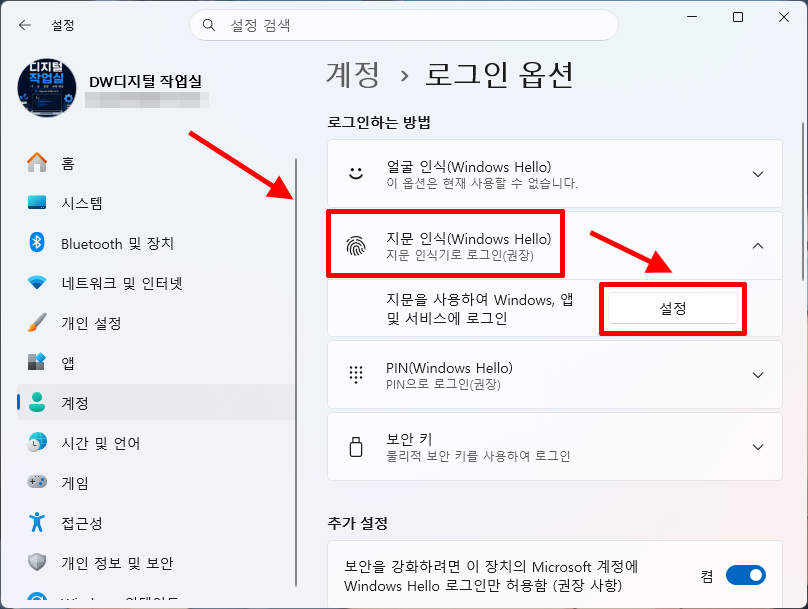Turn off the Windows Hello only sign-in toggle
This screenshot has width=808, height=609.
pos(746,575)
